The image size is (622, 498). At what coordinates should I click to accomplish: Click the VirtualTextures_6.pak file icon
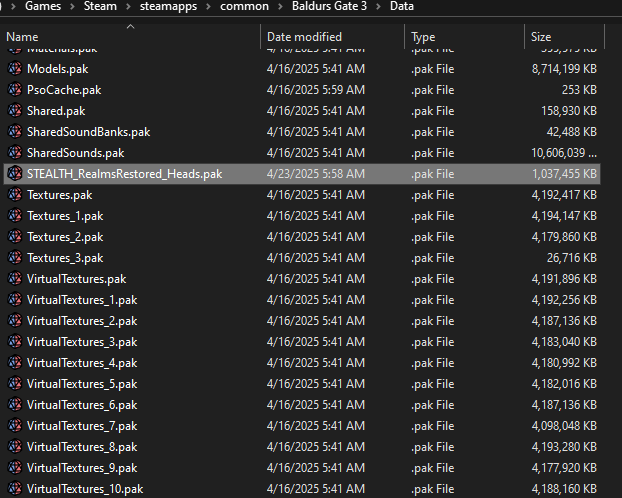point(15,405)
